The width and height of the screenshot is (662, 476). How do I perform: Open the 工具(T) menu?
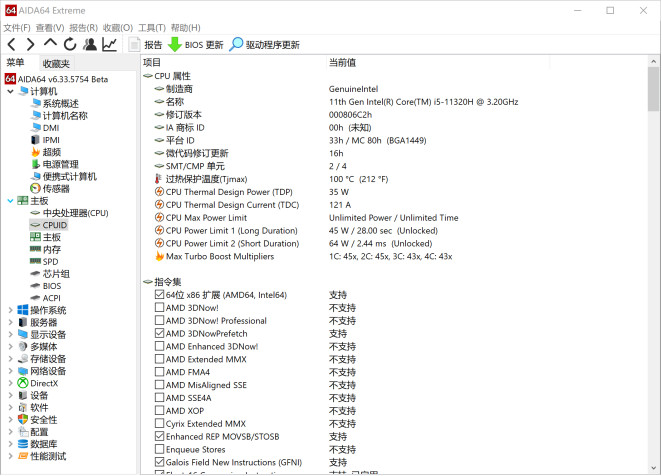[151, 28]
